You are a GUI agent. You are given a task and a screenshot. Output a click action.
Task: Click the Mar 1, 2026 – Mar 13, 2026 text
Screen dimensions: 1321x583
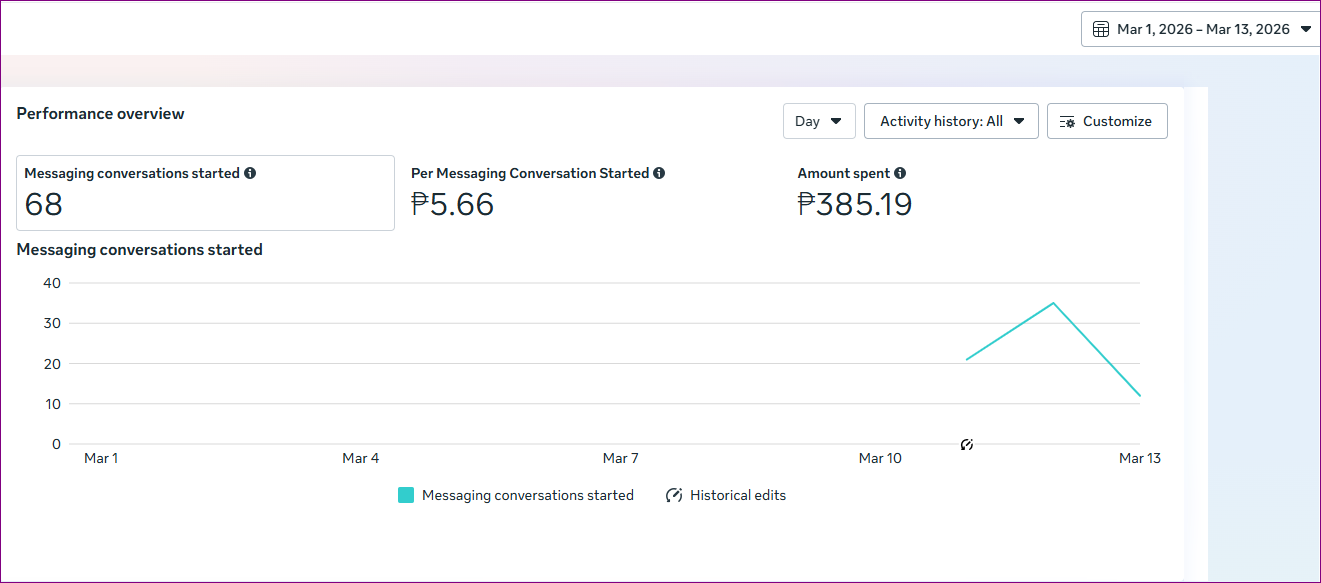pos(1203,29)
